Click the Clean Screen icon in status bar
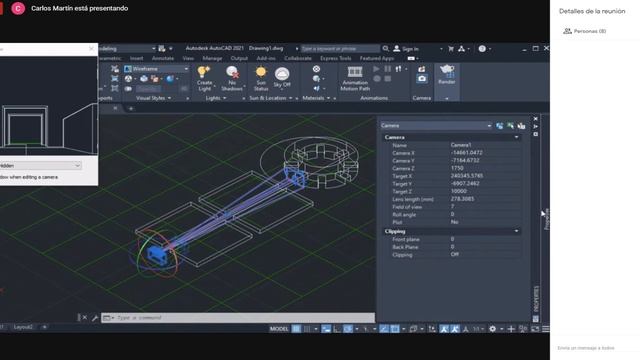This screenshot has width=640, height=360. pyautogui.click(x=535, y=329)
